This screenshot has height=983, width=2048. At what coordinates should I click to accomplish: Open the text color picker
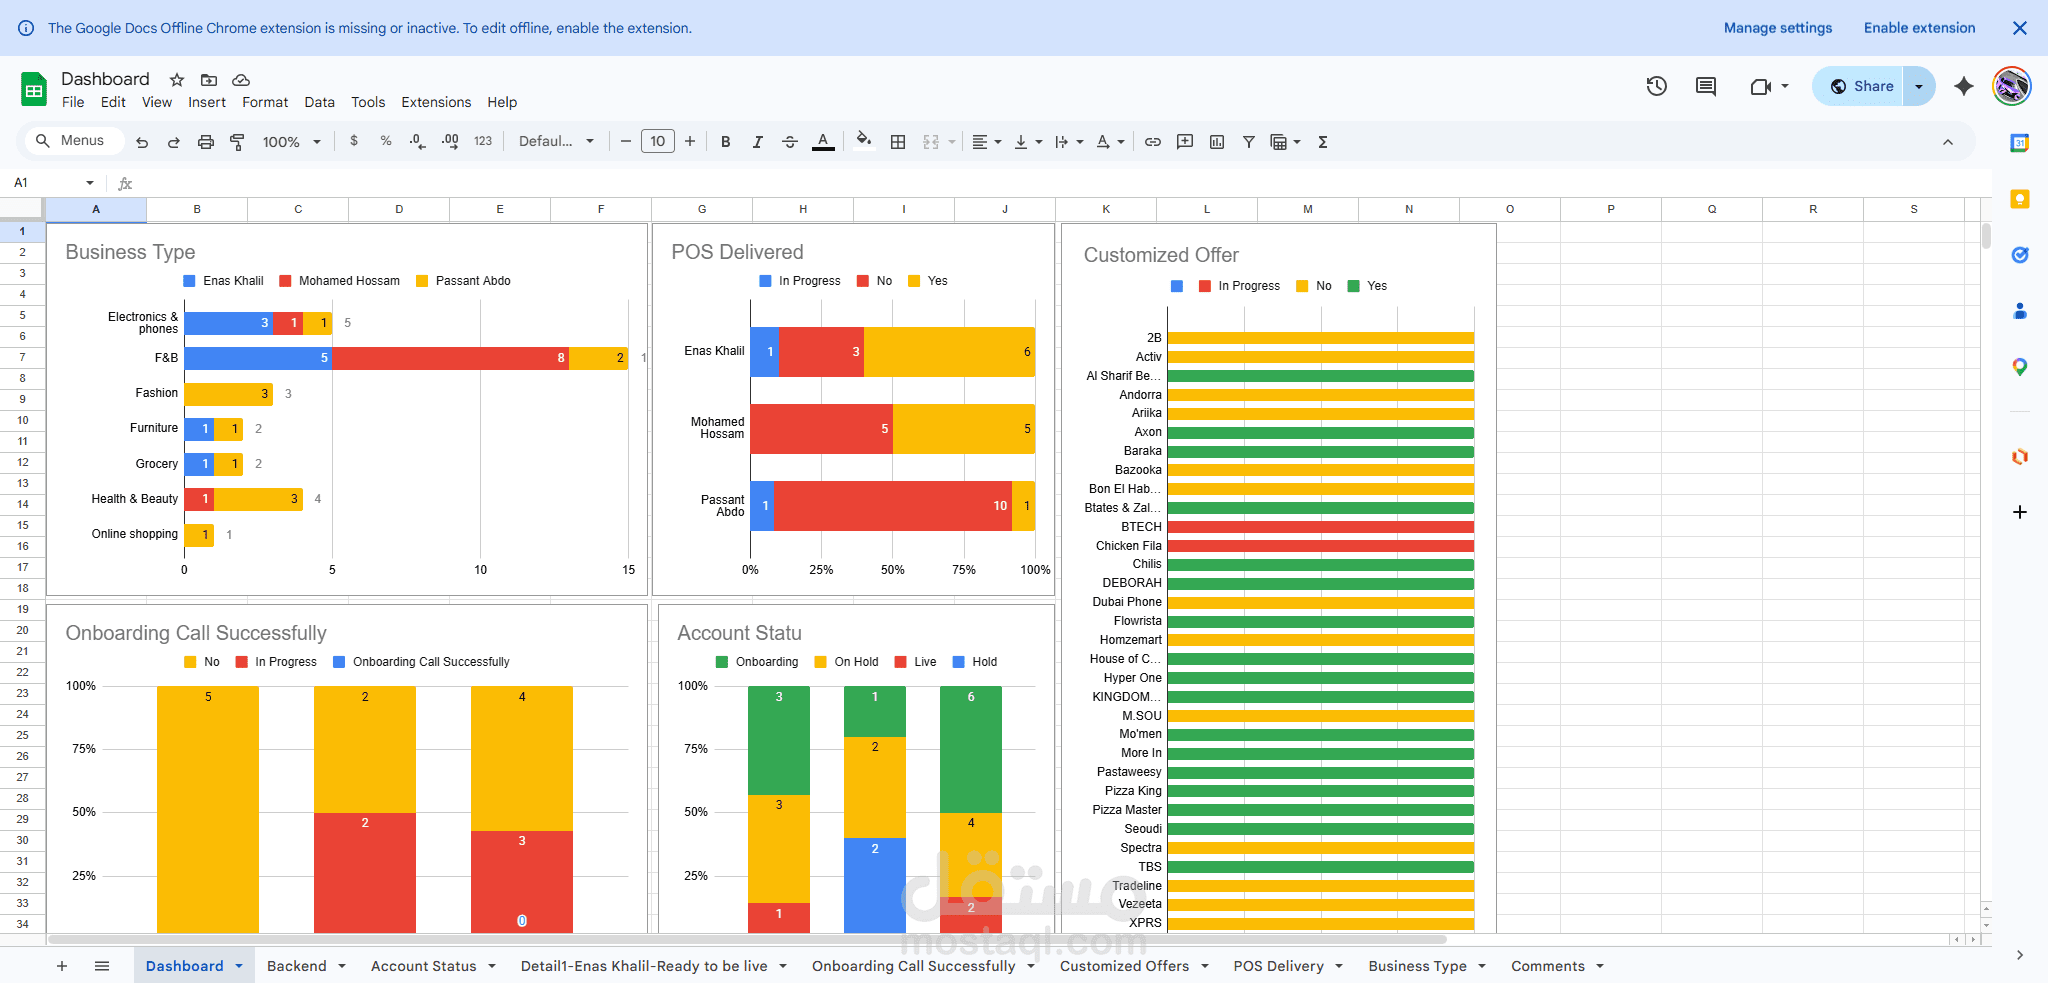823,142
